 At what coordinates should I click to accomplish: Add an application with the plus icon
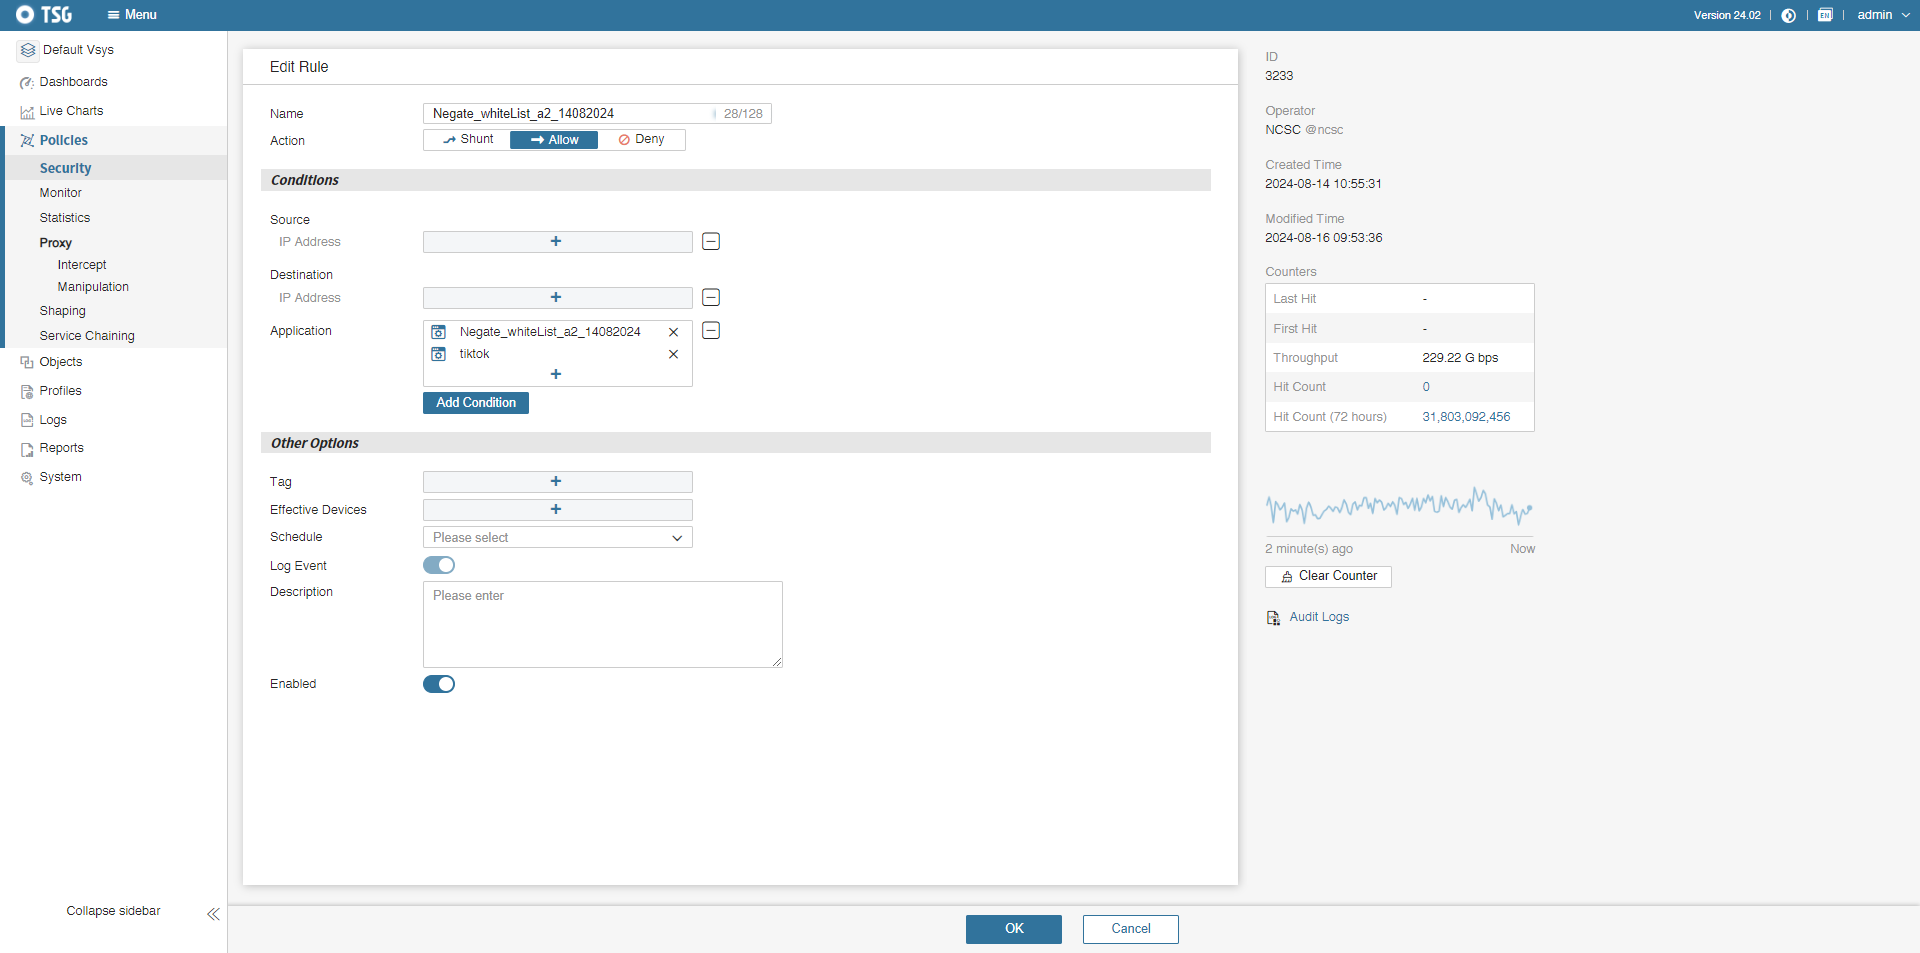click(x=556, y=374)
